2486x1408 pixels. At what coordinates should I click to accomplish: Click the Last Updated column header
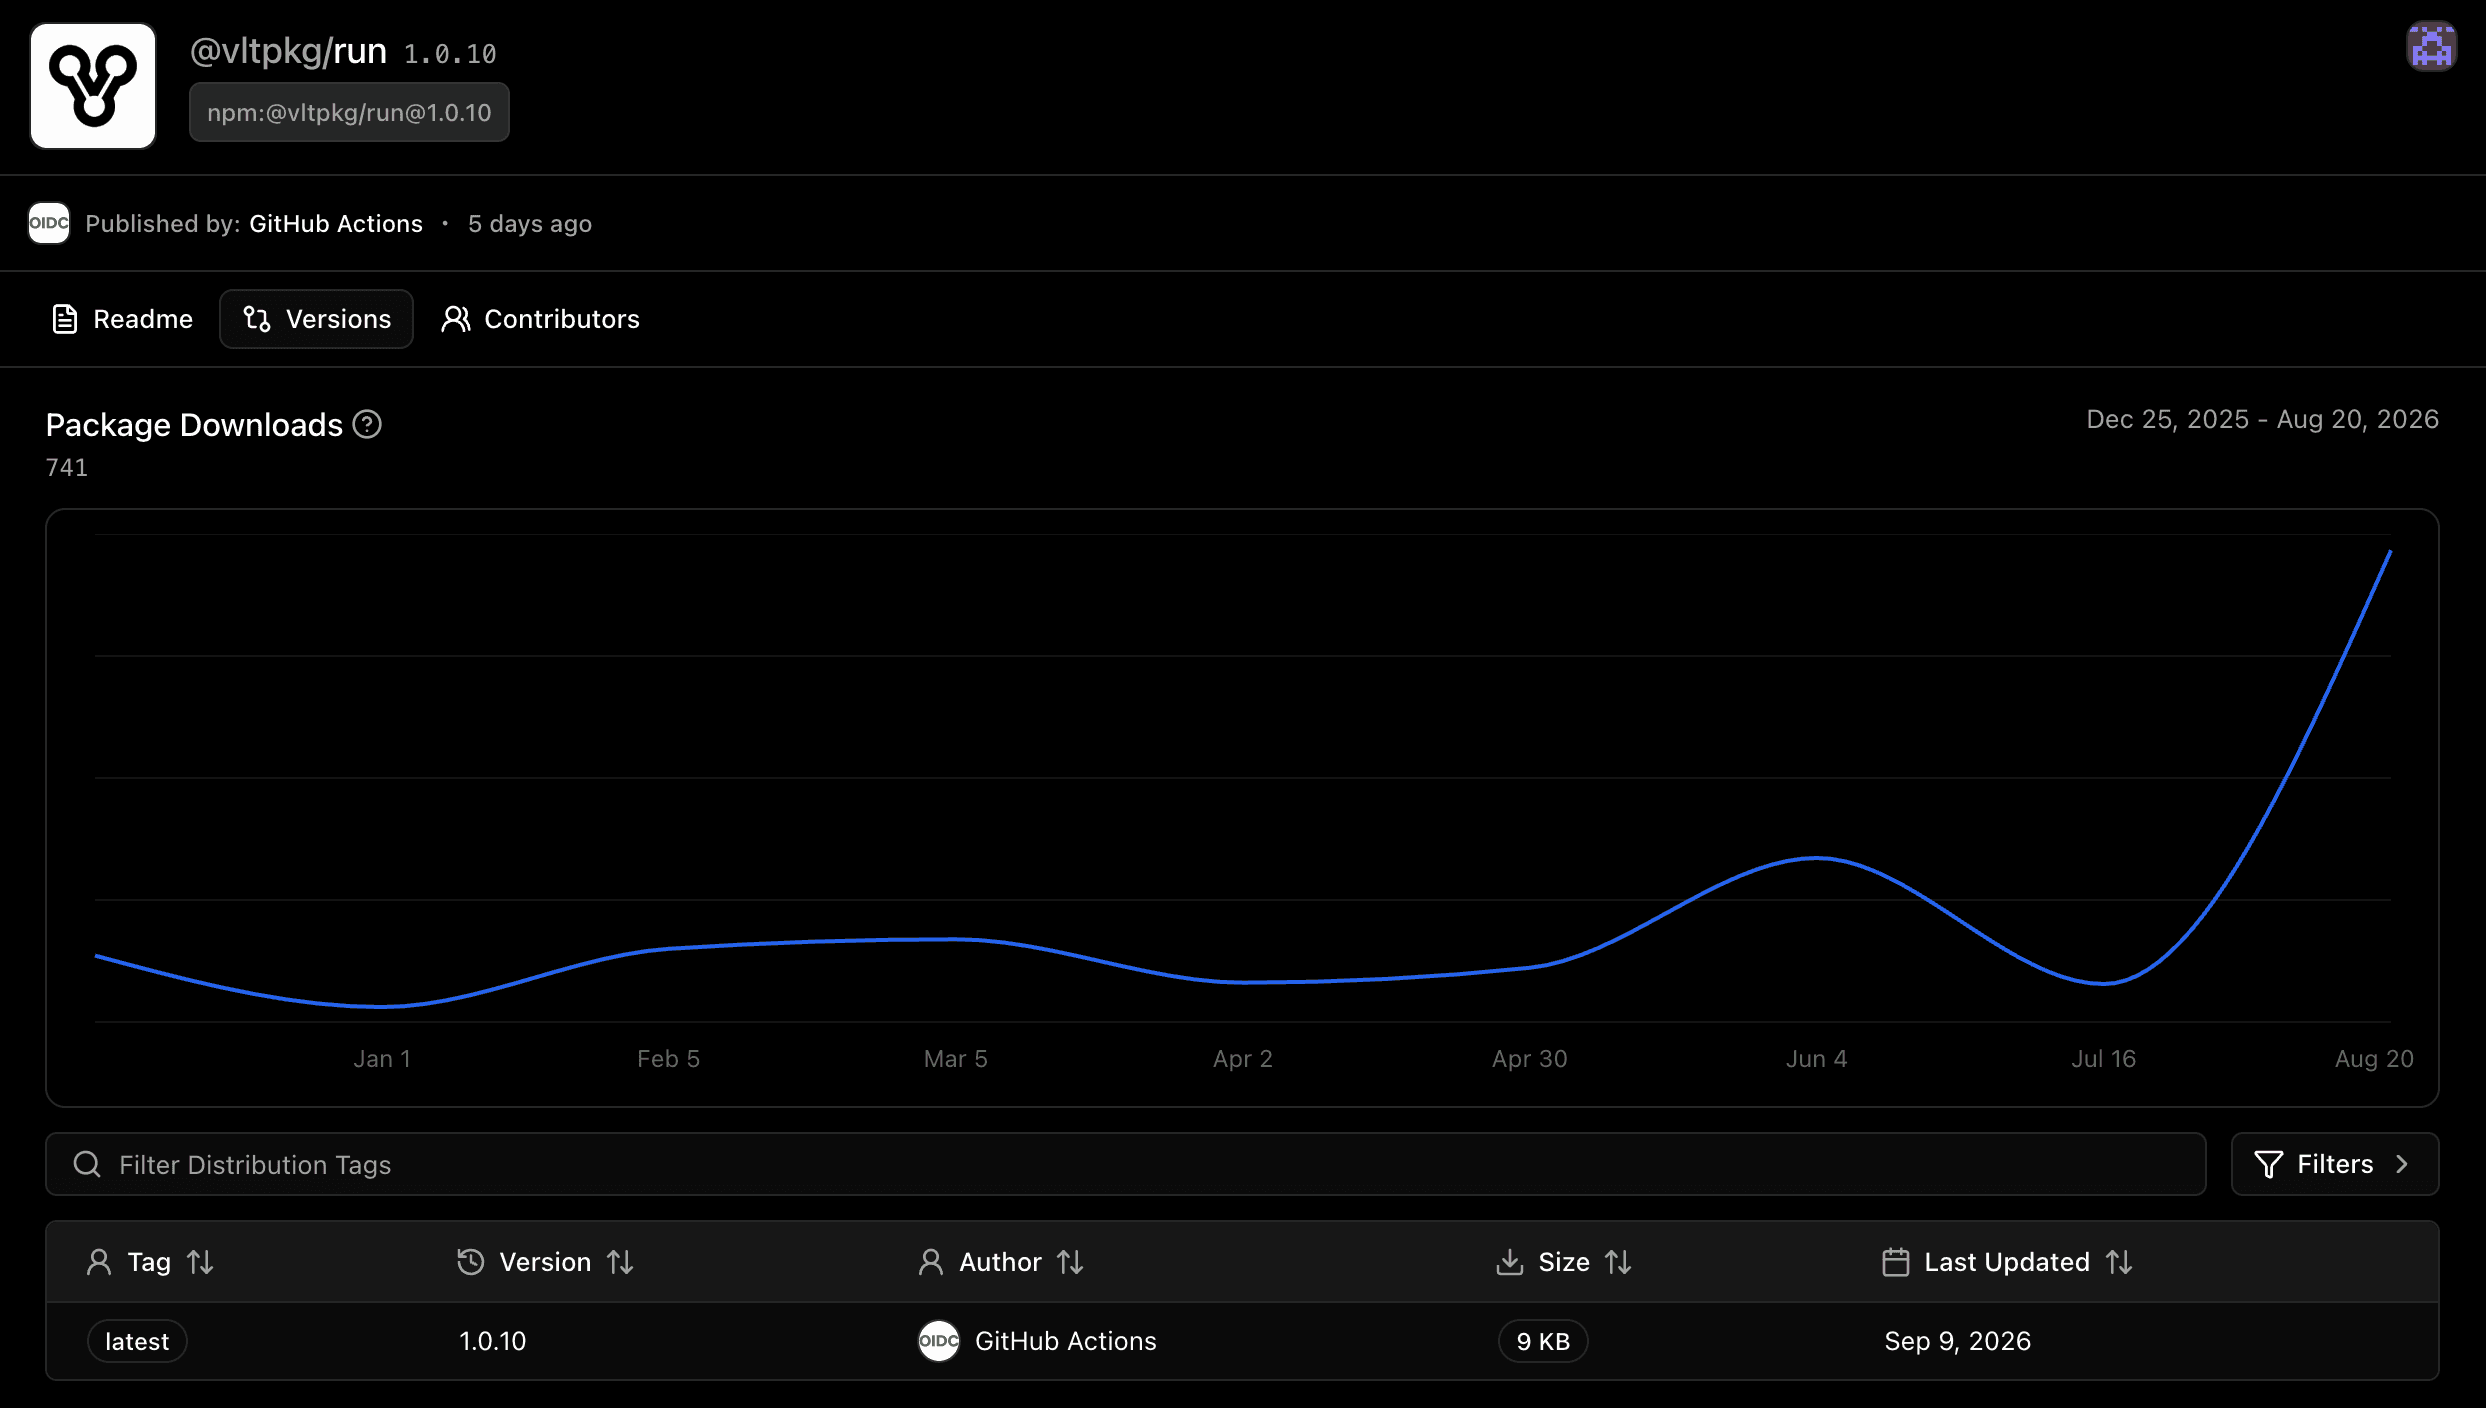(x=2007, y=1262)
